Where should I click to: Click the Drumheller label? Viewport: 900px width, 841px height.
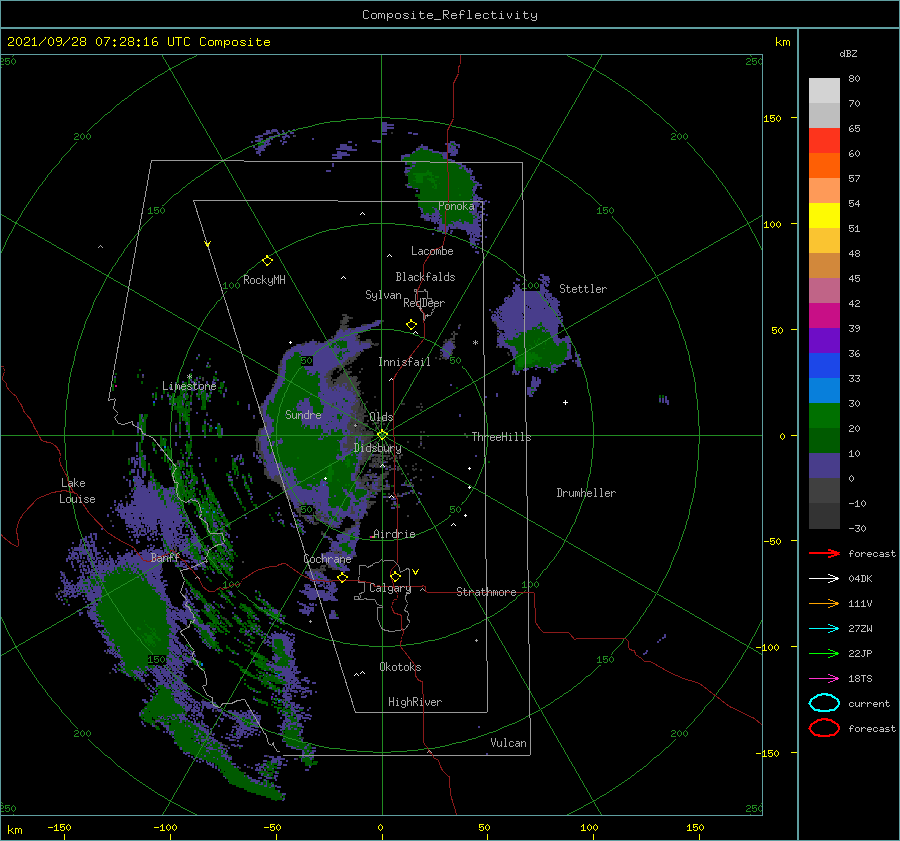586,493
